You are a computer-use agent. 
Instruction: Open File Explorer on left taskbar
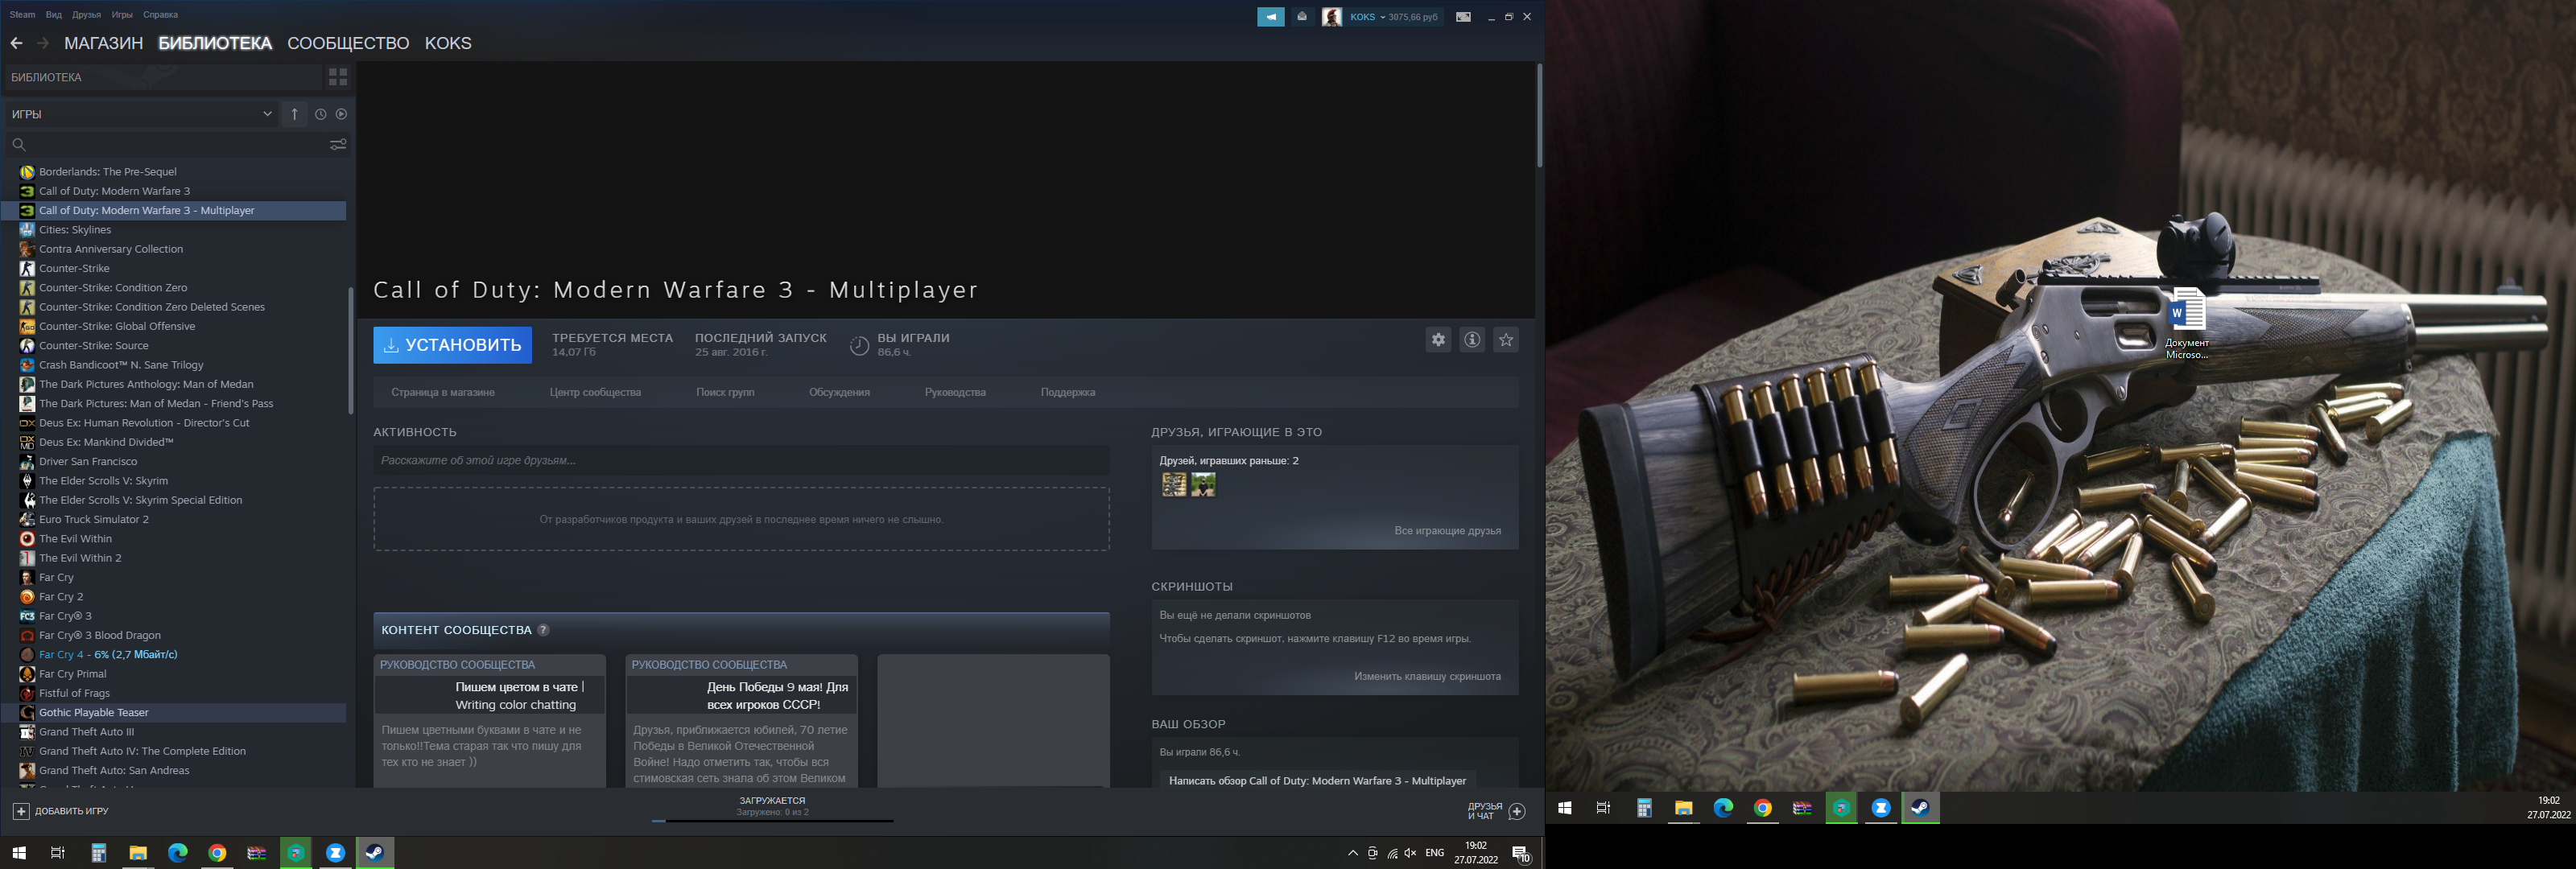click(138, 853)
